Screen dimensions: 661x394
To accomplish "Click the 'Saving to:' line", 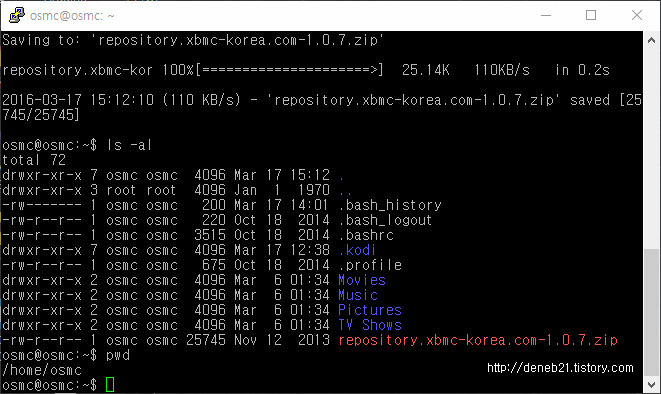I will pos(193,40).
